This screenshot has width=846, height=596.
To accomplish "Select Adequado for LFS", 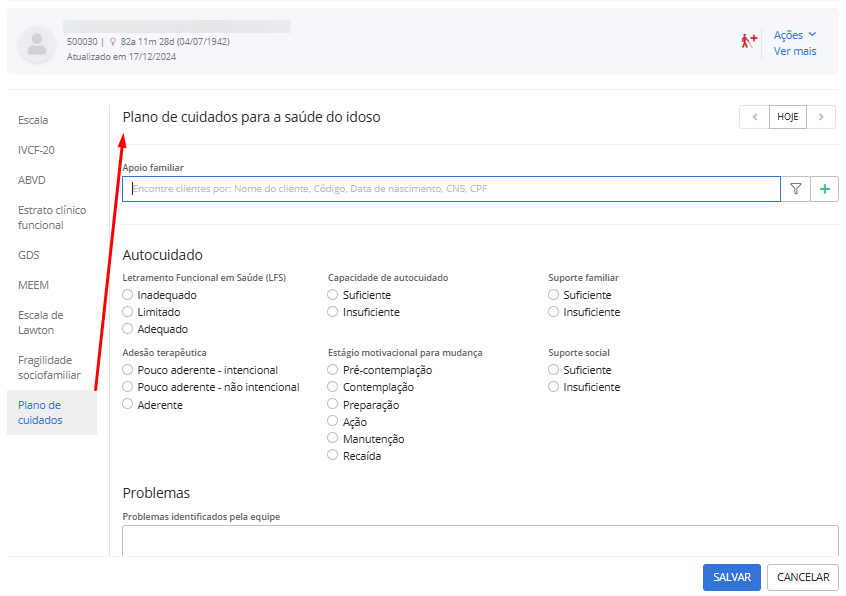I will click(127, 328).
